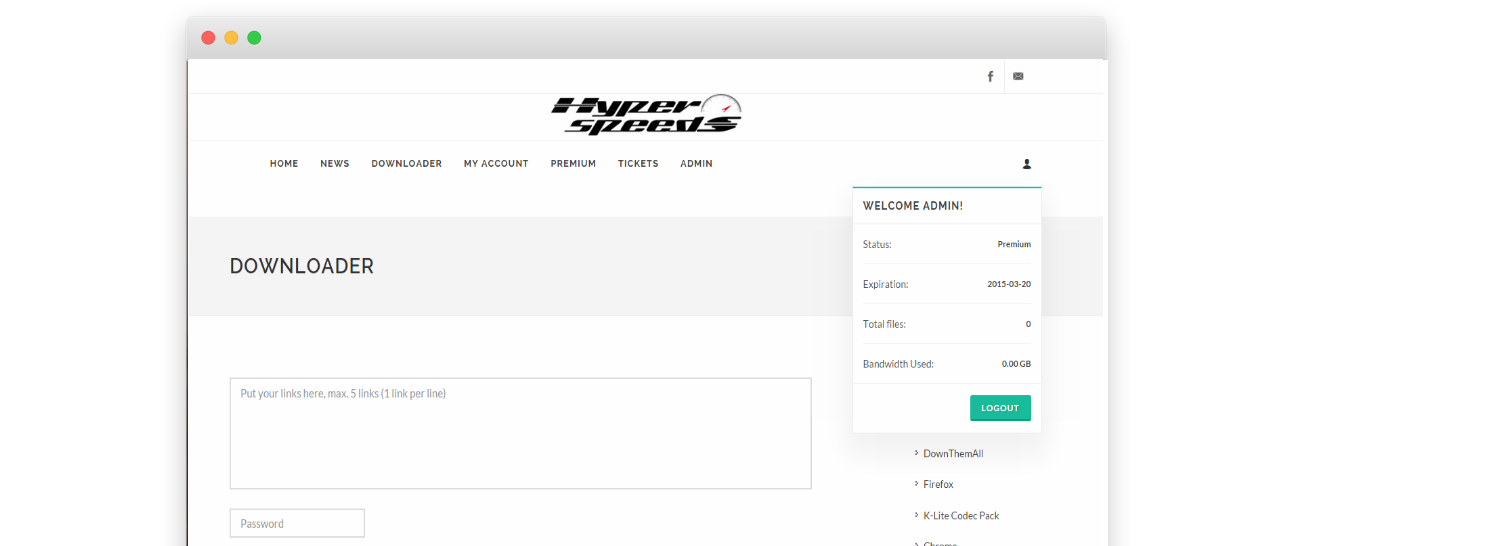Click the Bandwidth Used value 0.00 GB

tap(1016, 364)
